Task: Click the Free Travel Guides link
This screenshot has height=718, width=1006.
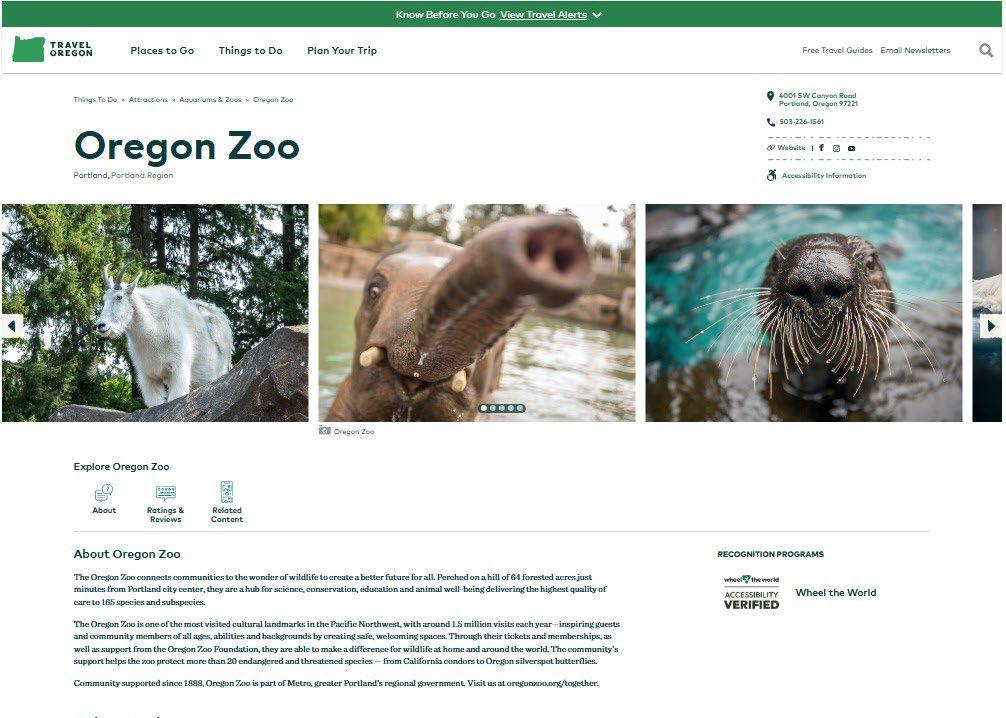Action: 837,50
